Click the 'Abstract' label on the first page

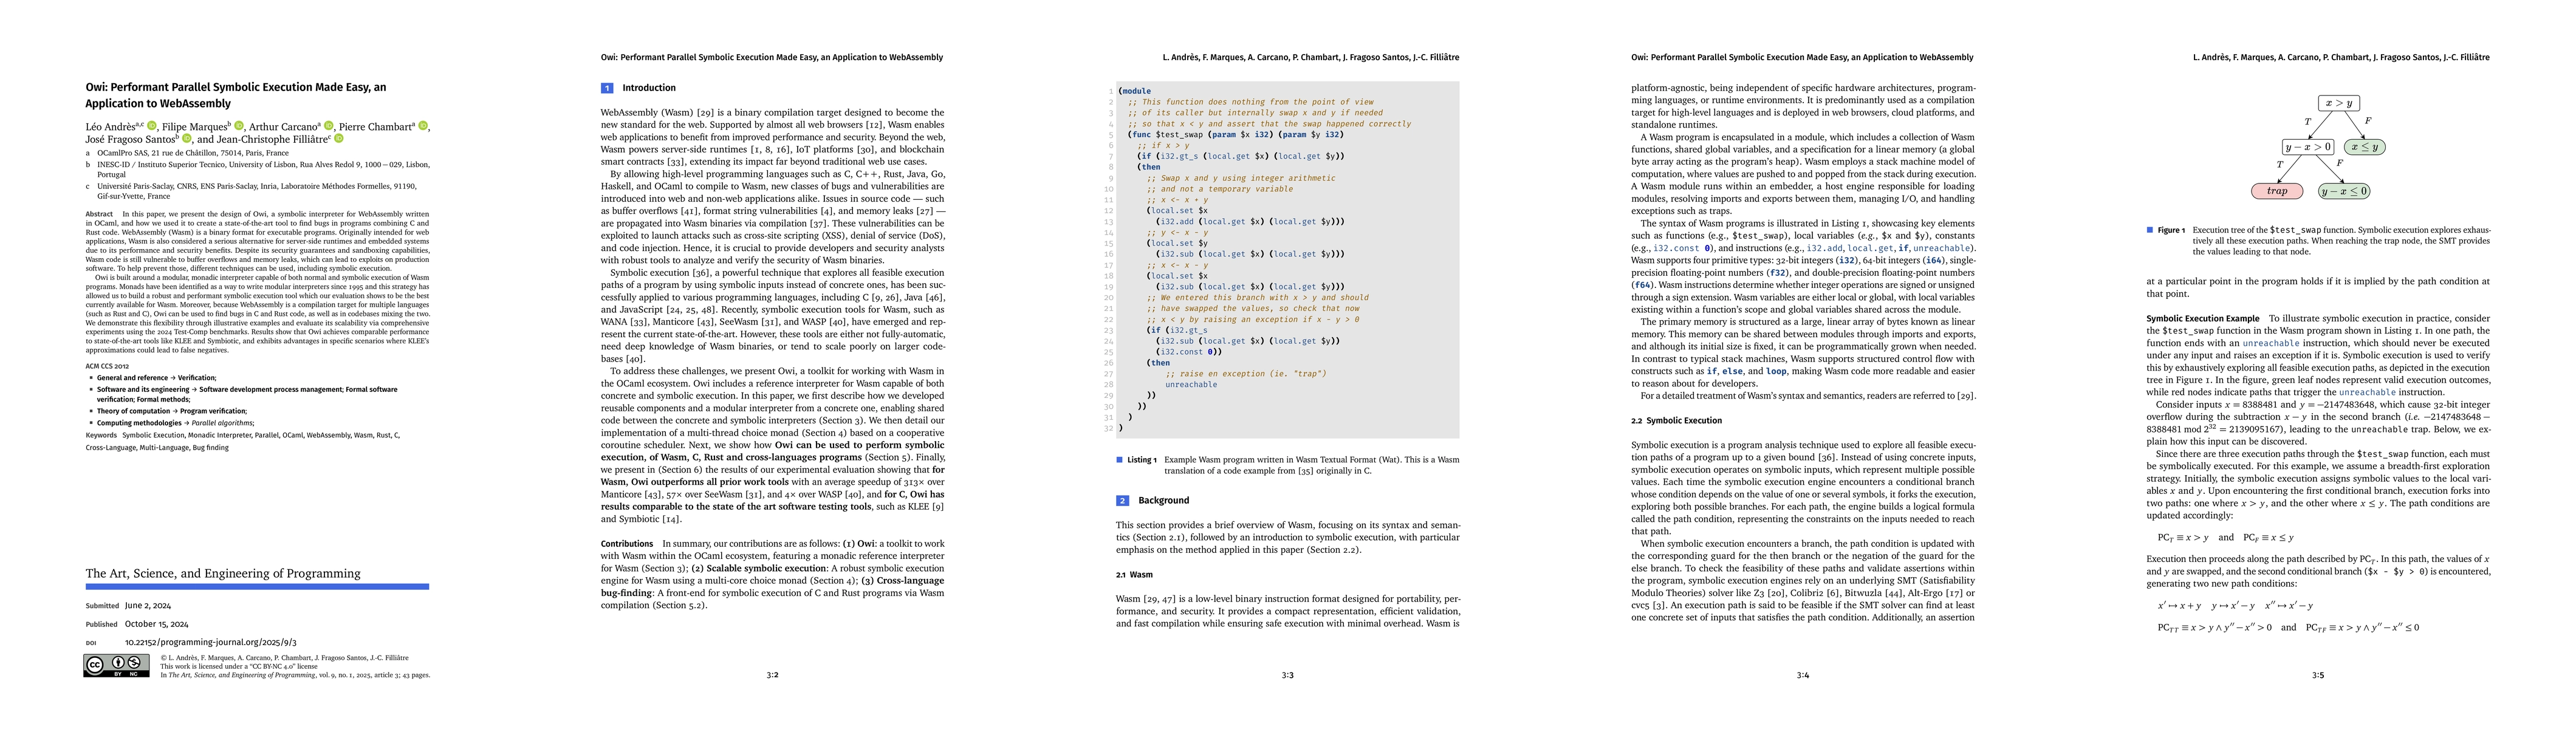click(x=99, y=214)
